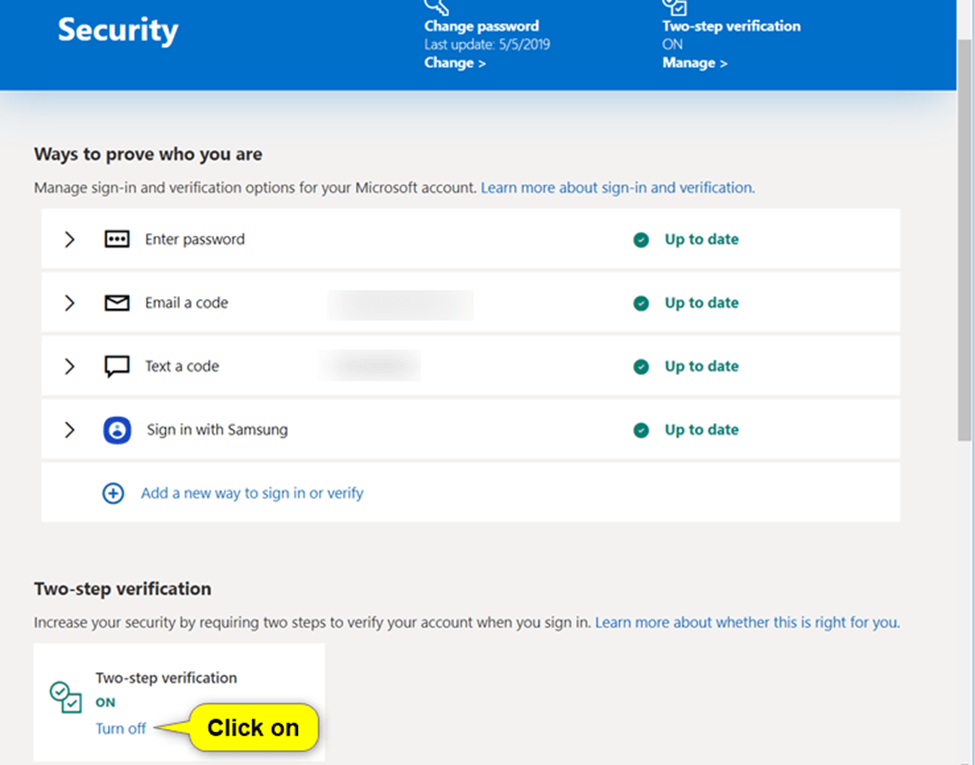Click the two-step verification header icon
The width and height of the screenshot is (975, 765).
673,6
